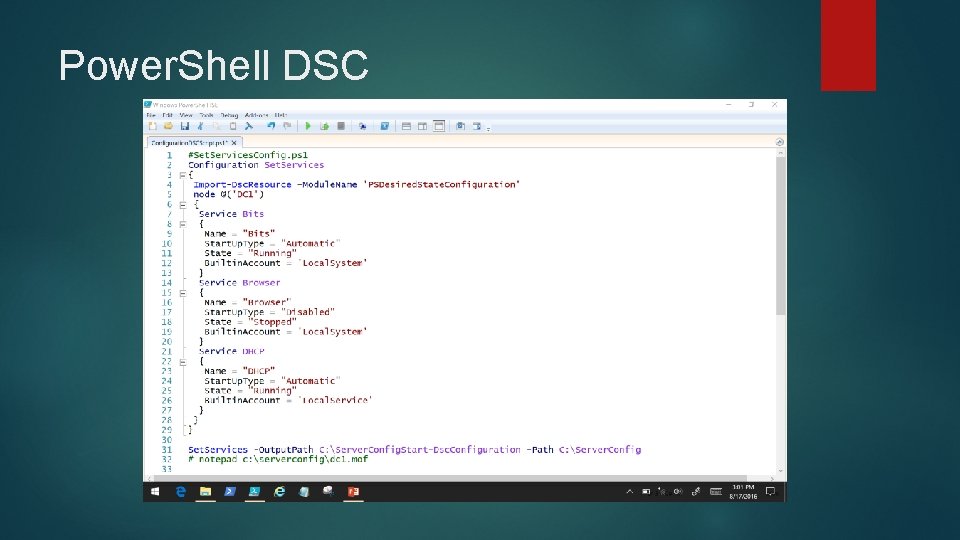Click the 'Configuration SetServices' text on line 2
This screenshot has width=960, height=540.
[x=256, y=165]
